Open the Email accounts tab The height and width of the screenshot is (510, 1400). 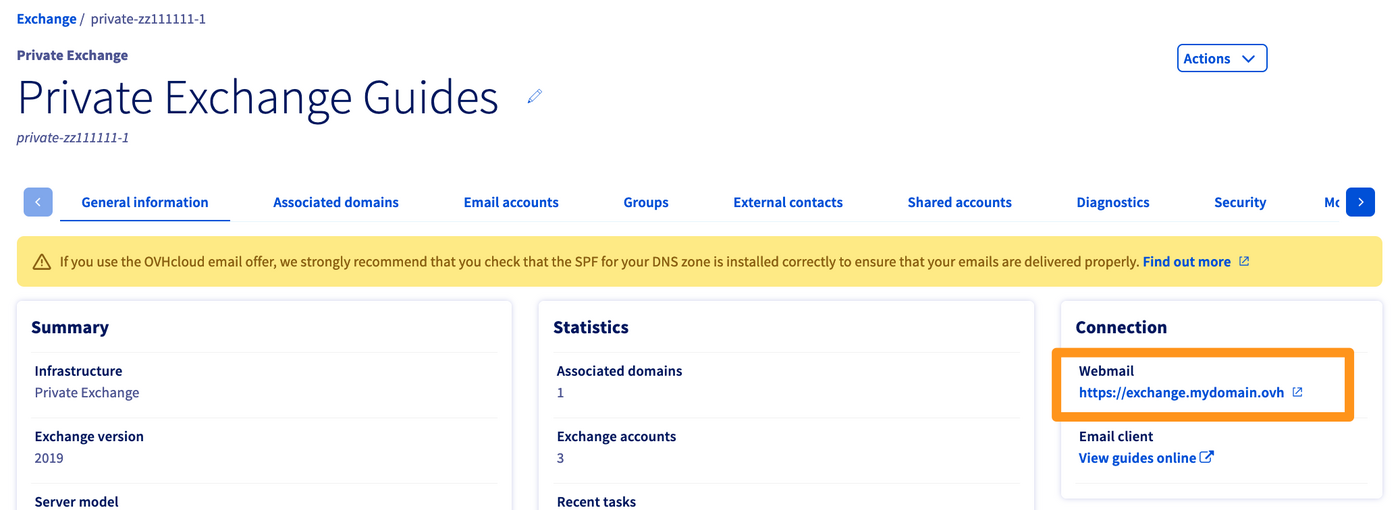coord(511,202)
